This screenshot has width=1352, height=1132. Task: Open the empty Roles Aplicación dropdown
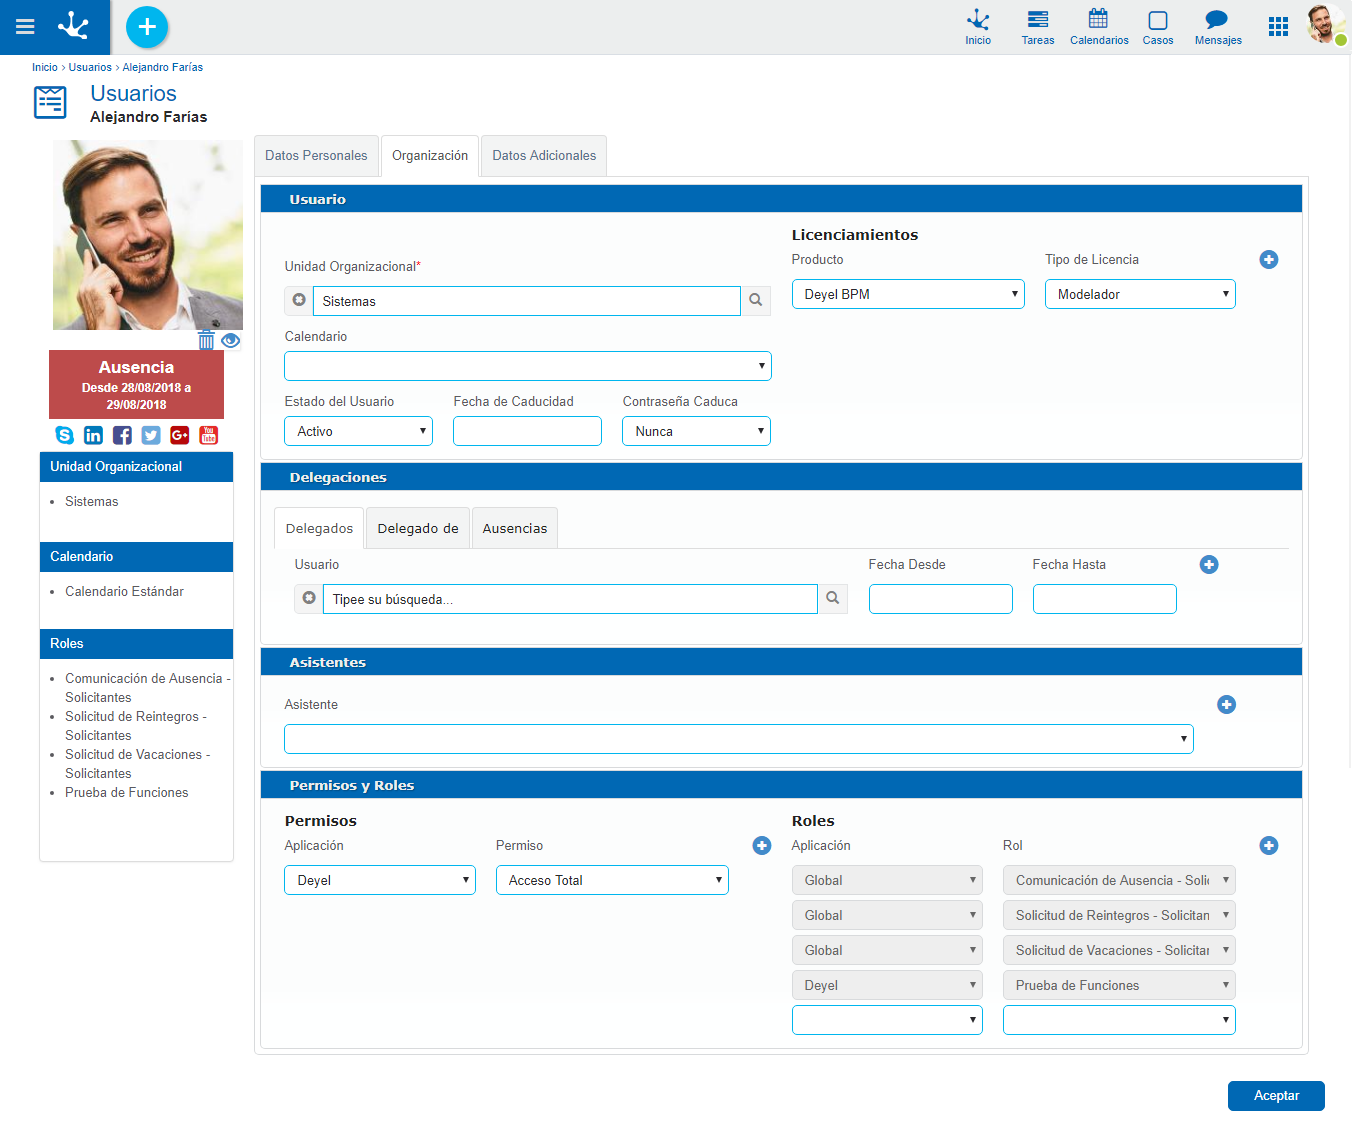point(887,1020)
